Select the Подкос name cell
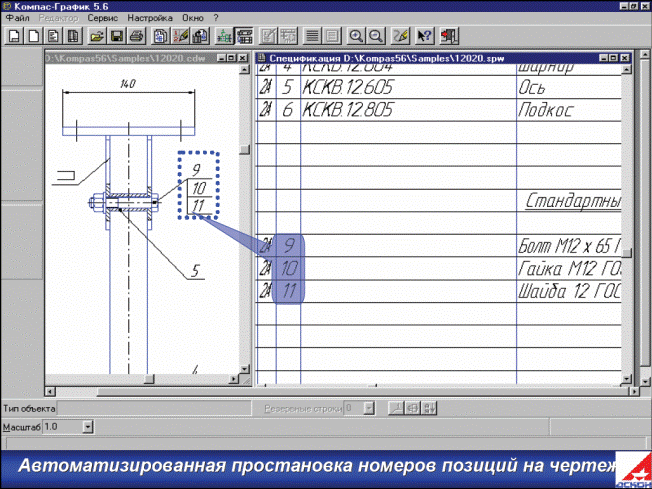Viewport: 652px width, 489px height. coord(569,110)
